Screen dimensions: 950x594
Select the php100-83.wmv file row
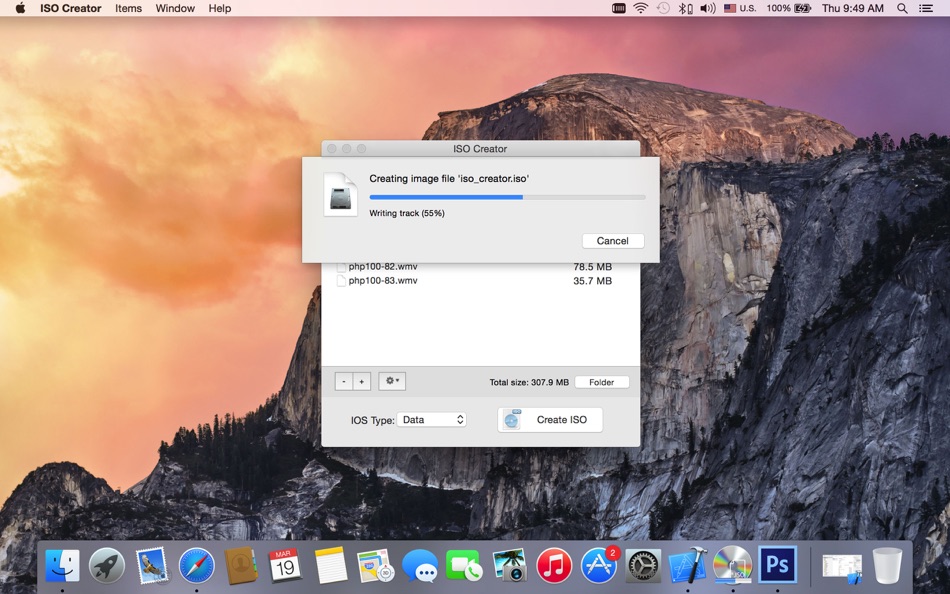pos(480,281)
